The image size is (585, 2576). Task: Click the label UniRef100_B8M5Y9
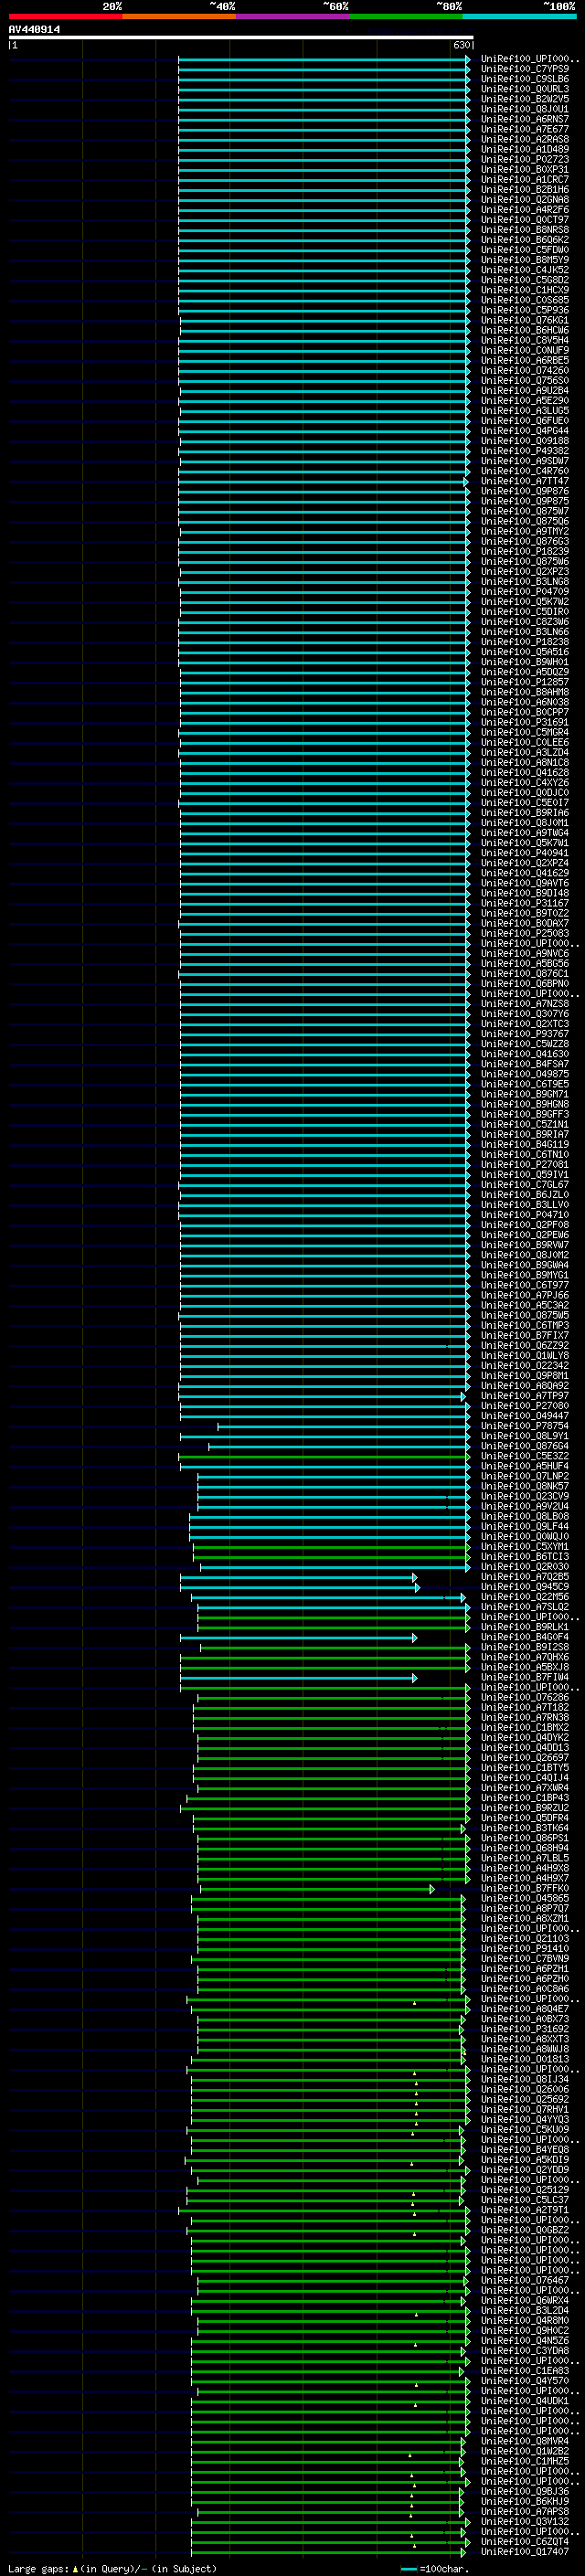(525, 259)
